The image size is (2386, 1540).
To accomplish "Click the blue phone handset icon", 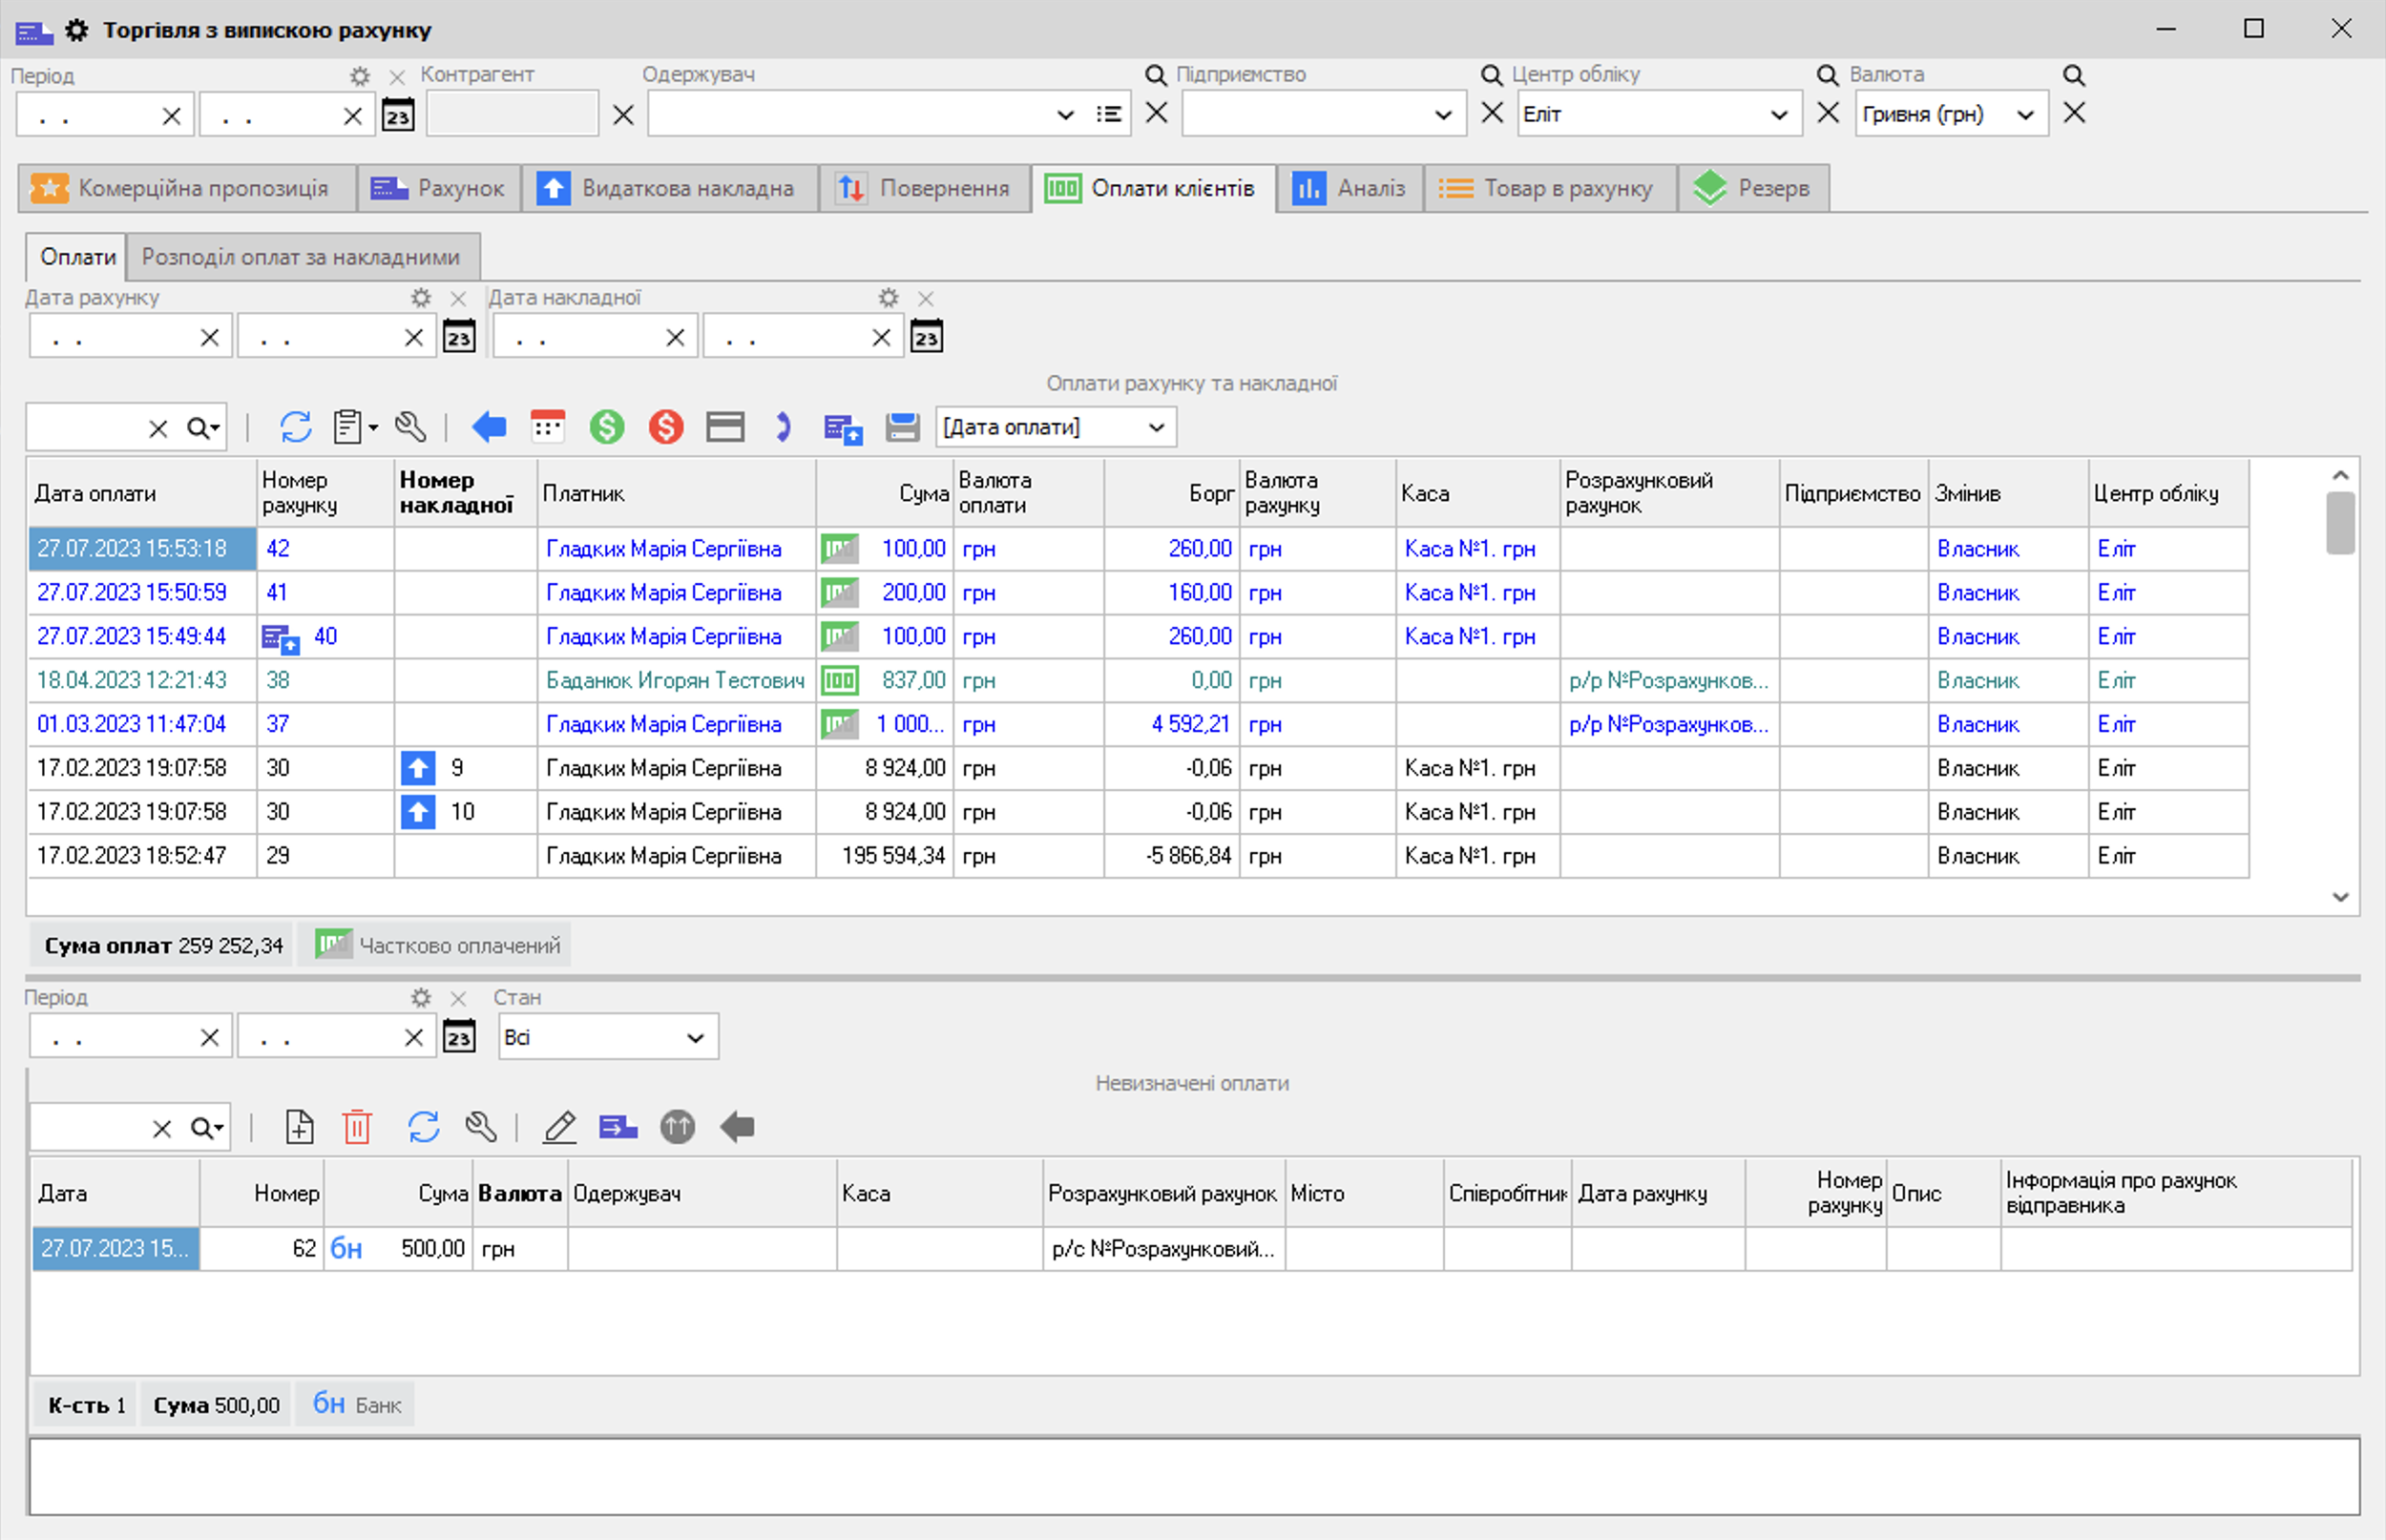I will pyautogui.click(x=783, y=427).
